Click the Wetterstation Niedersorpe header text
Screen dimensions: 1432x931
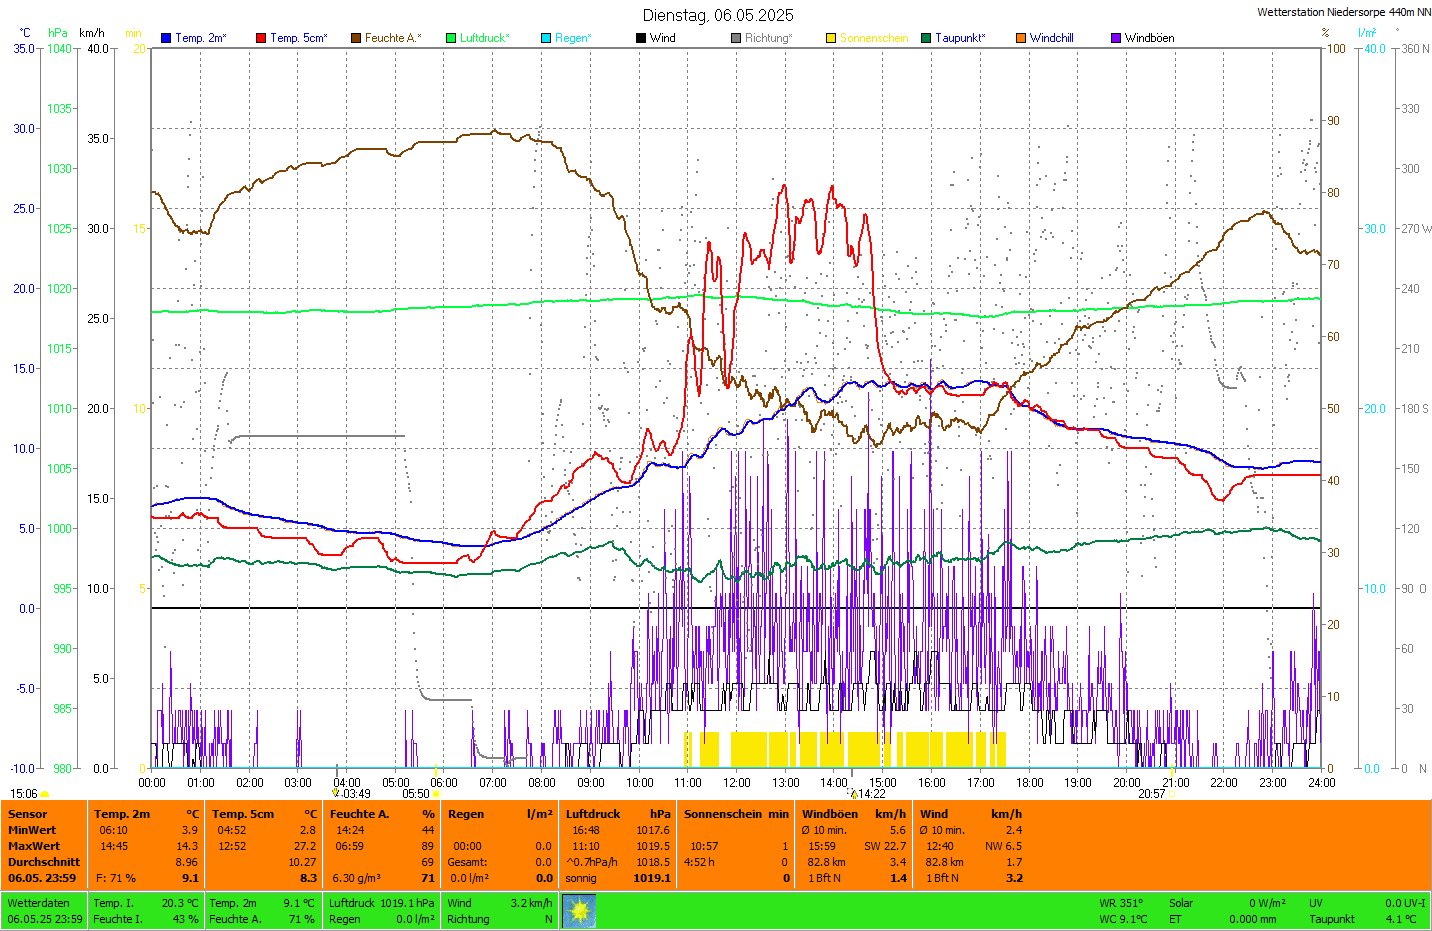(x=1343, y=12)
